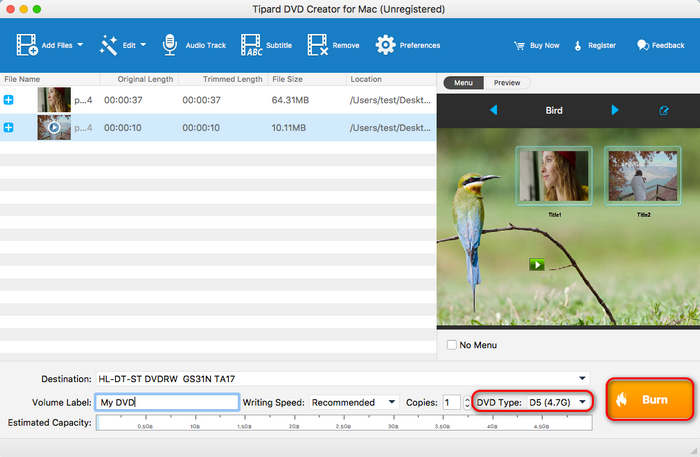Click the File Size column header
700x457 pixels.
(288, 79)
